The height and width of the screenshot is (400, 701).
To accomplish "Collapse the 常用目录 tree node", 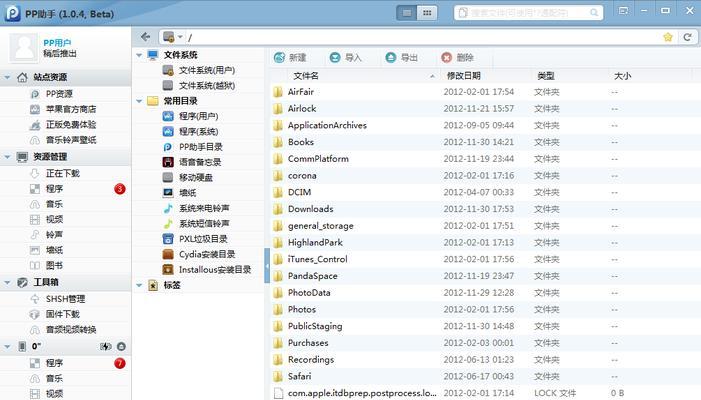I will point(139,101).
